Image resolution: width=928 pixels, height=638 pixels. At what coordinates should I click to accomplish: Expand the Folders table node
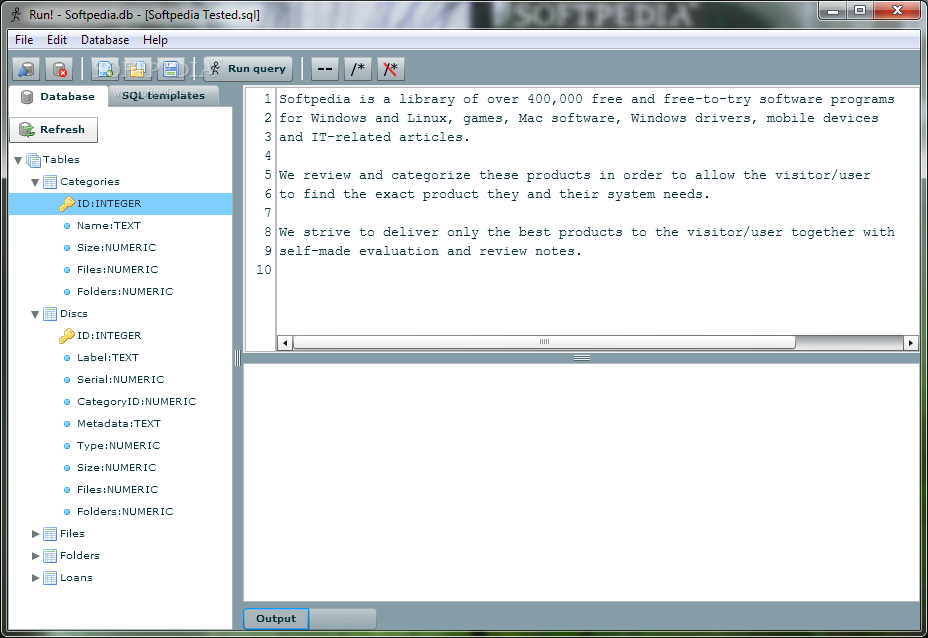pyautogui.click(x=36, y=556)
